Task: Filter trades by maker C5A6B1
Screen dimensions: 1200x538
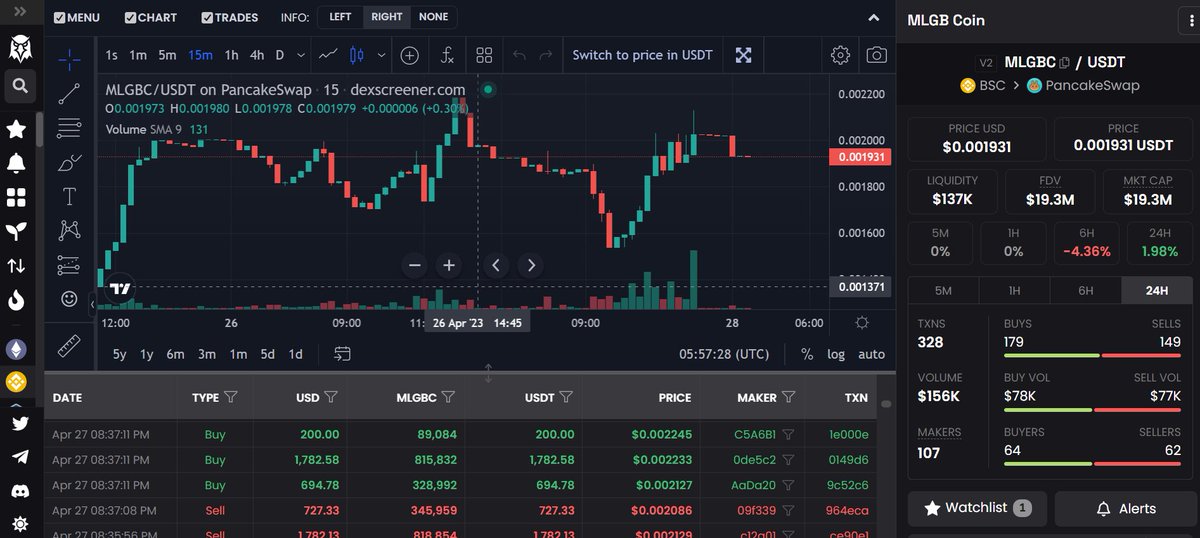Action: tap(788, 434)
